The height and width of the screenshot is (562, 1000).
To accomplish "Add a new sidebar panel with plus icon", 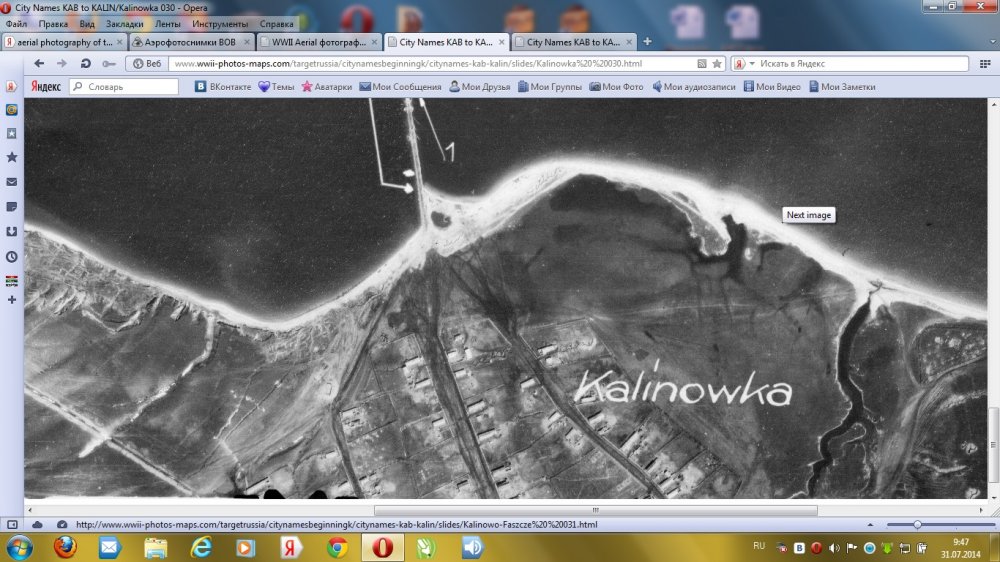I will pyautogui.click(x=12, y=300).
